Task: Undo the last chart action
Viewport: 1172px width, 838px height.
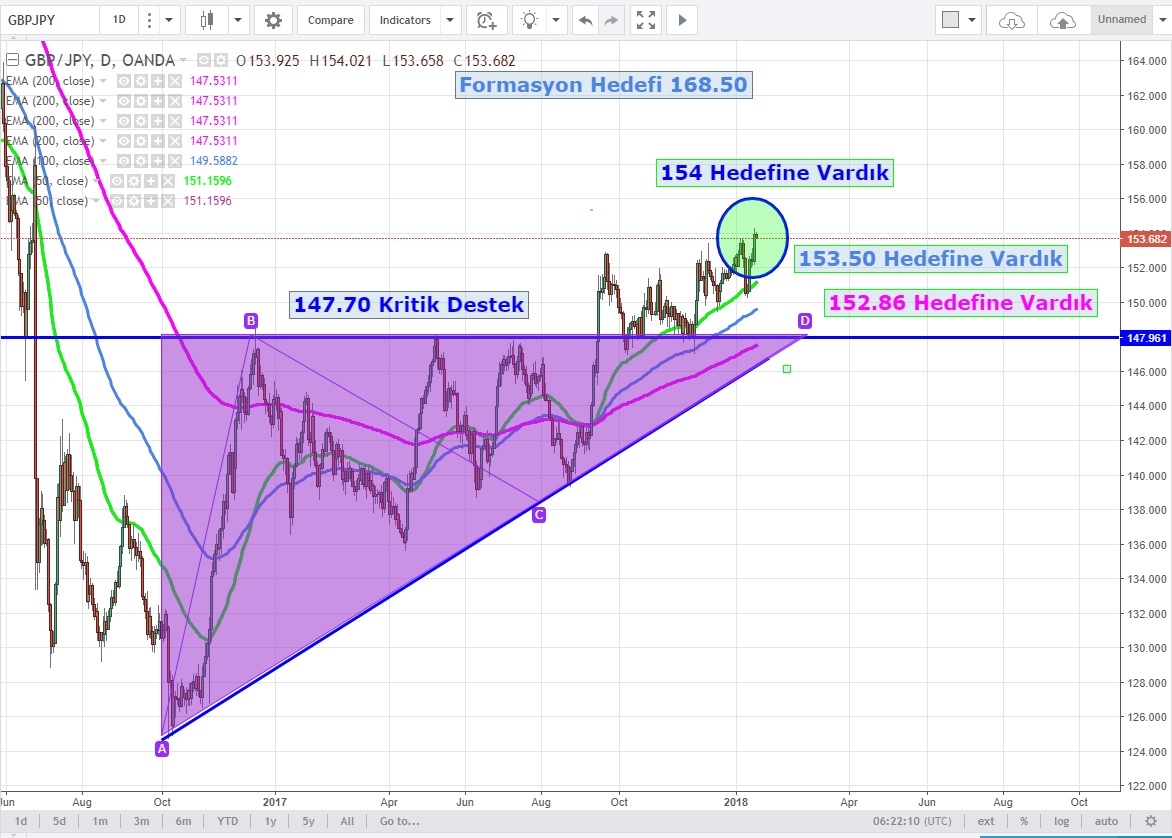Action: (x=585, y=20)
